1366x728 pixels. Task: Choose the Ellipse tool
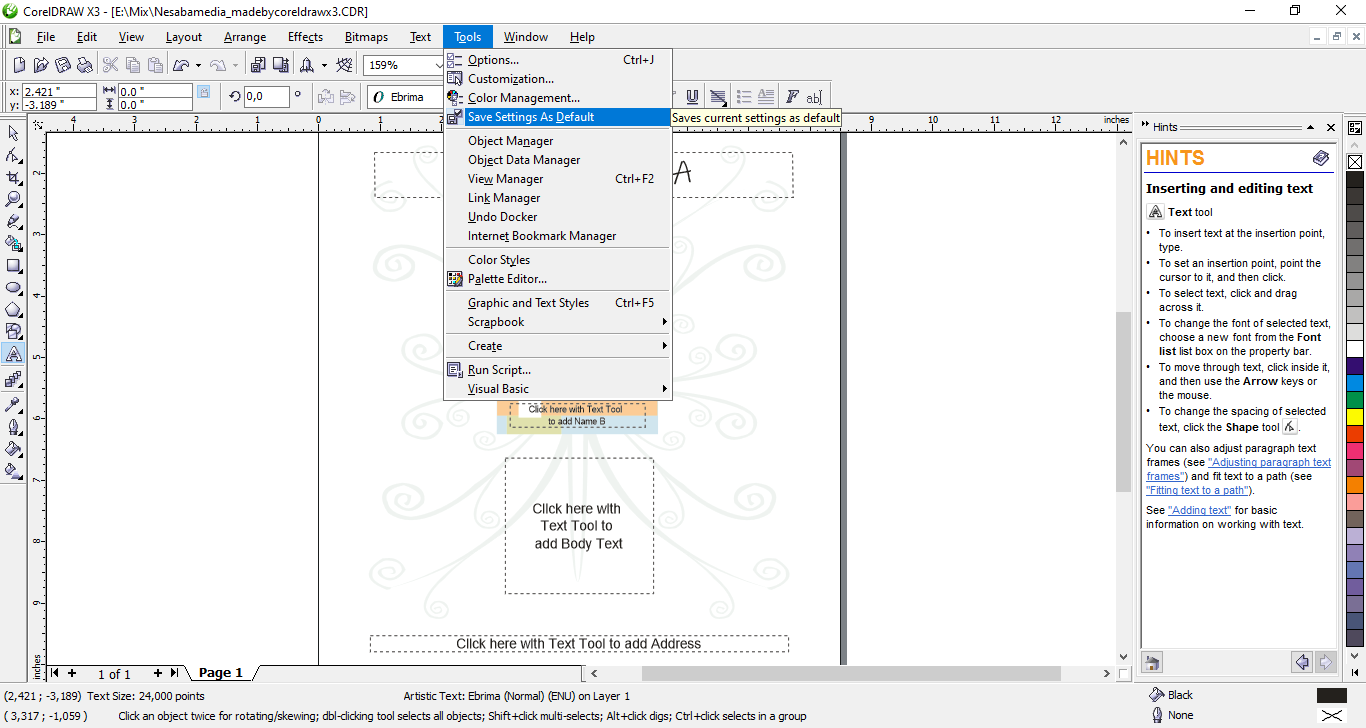(14, 288)
